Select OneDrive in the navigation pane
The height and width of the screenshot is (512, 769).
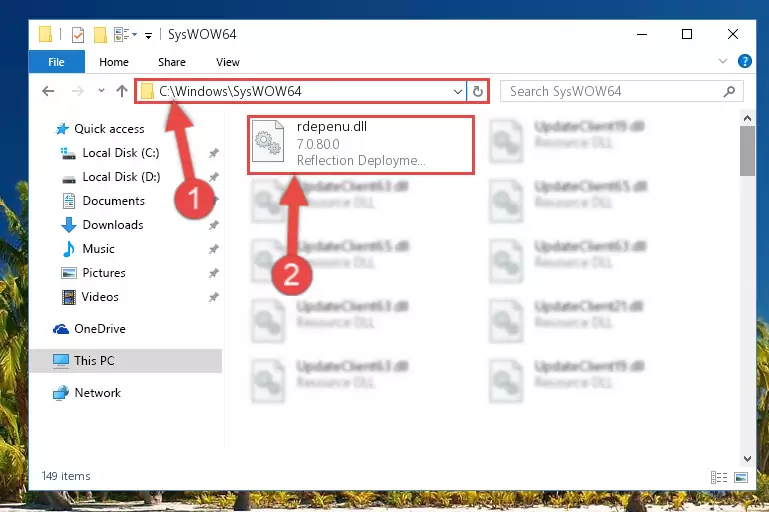coord(100,329)
